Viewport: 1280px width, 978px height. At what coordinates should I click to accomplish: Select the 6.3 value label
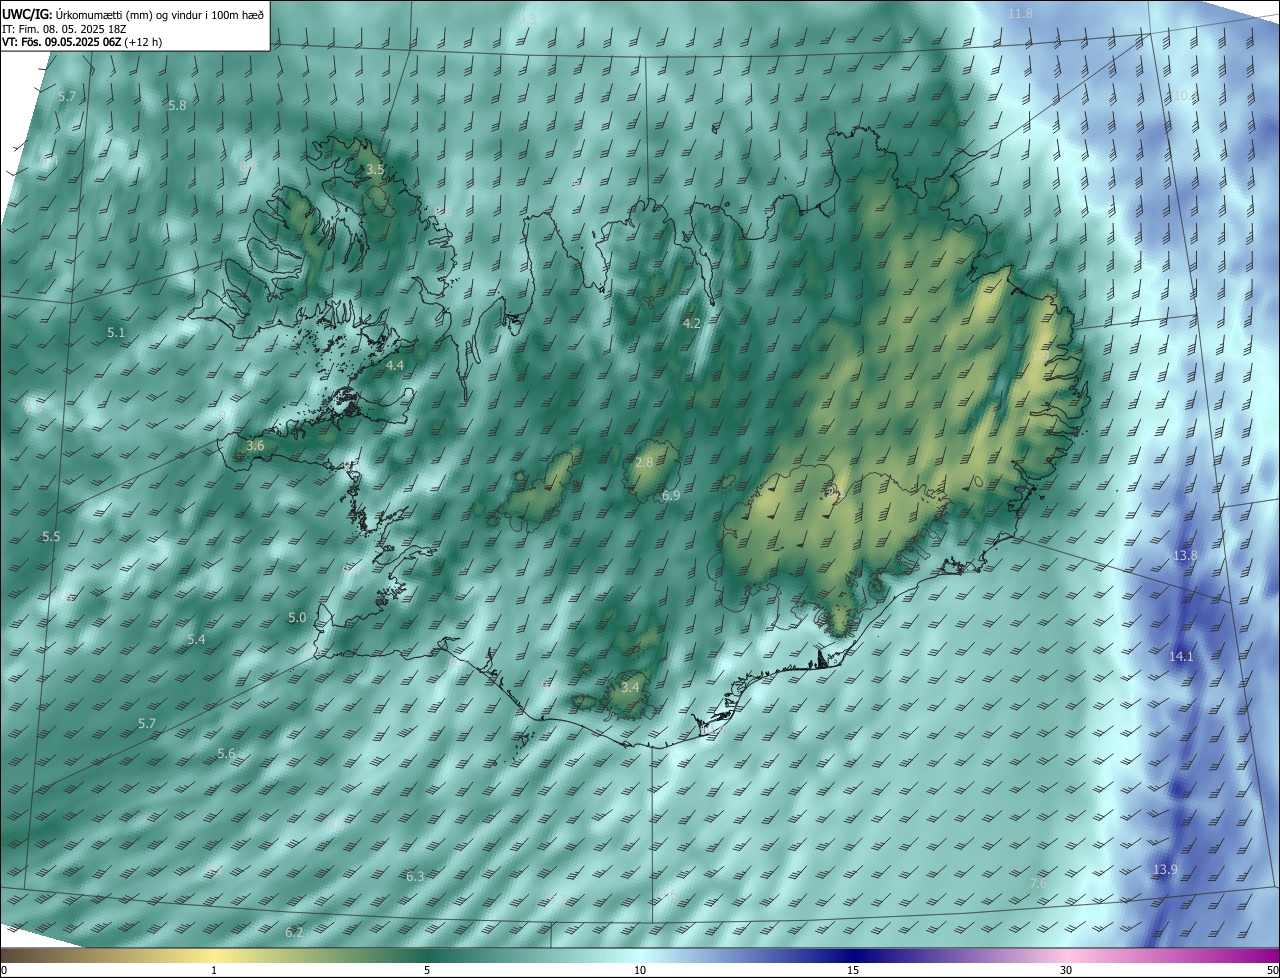(x=415, y=876)
